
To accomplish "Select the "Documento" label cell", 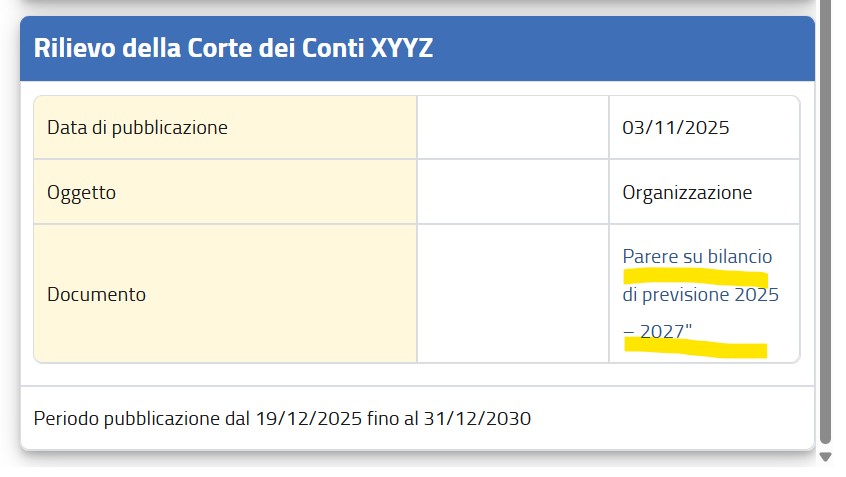I will [x=225, y=294].
